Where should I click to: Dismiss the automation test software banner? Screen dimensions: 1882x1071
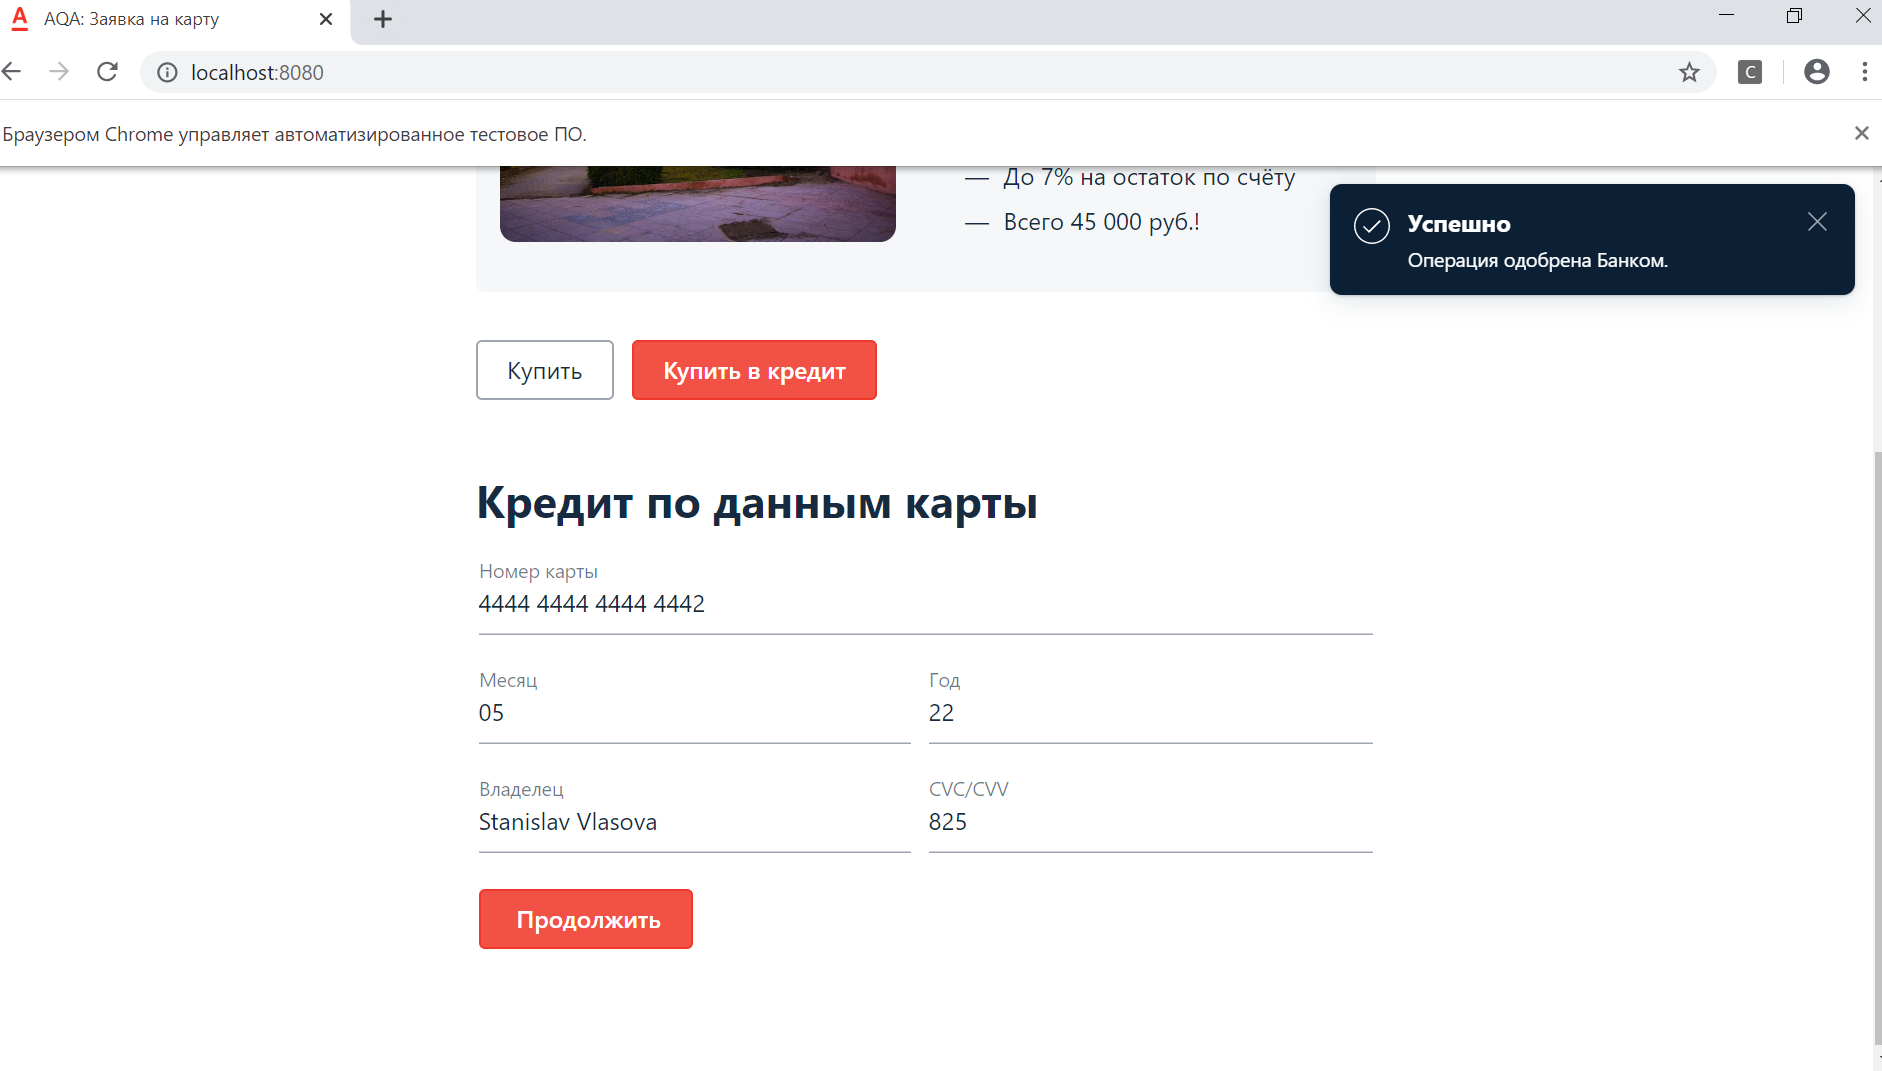pyautogui.click(x=1862, y=132)
